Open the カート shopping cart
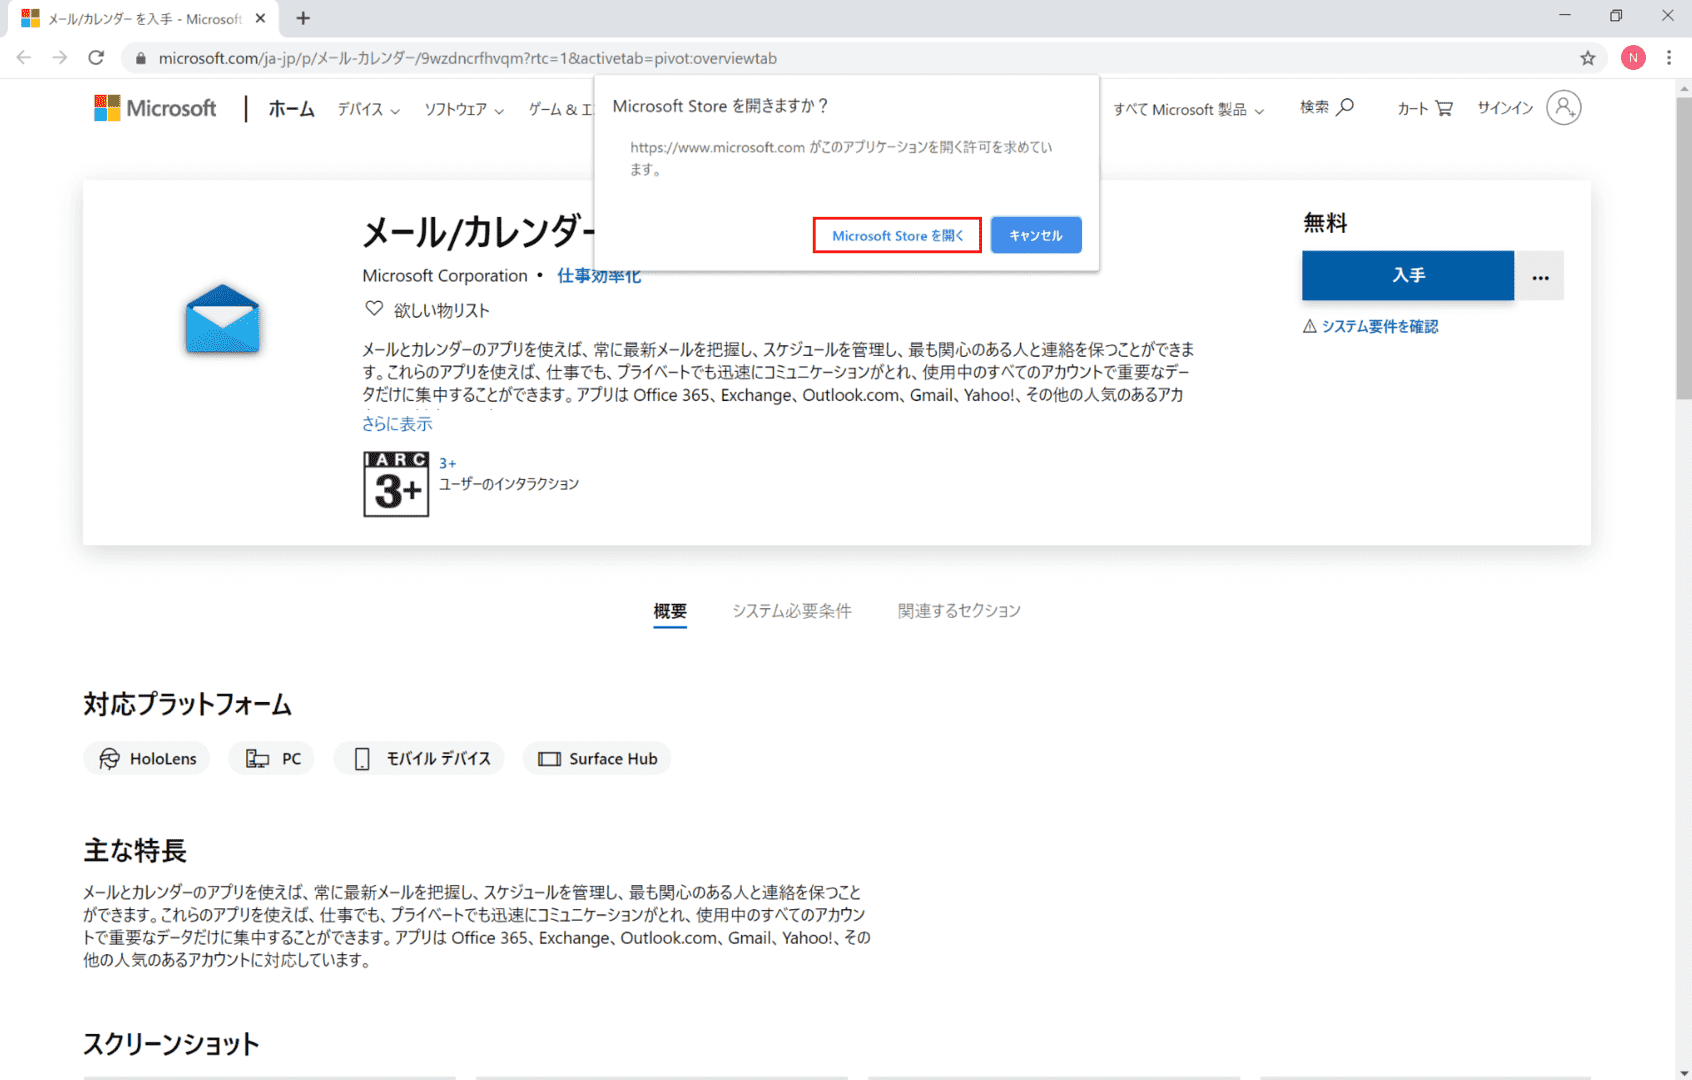The image size is (1692, 1080). click(1425, 108)
